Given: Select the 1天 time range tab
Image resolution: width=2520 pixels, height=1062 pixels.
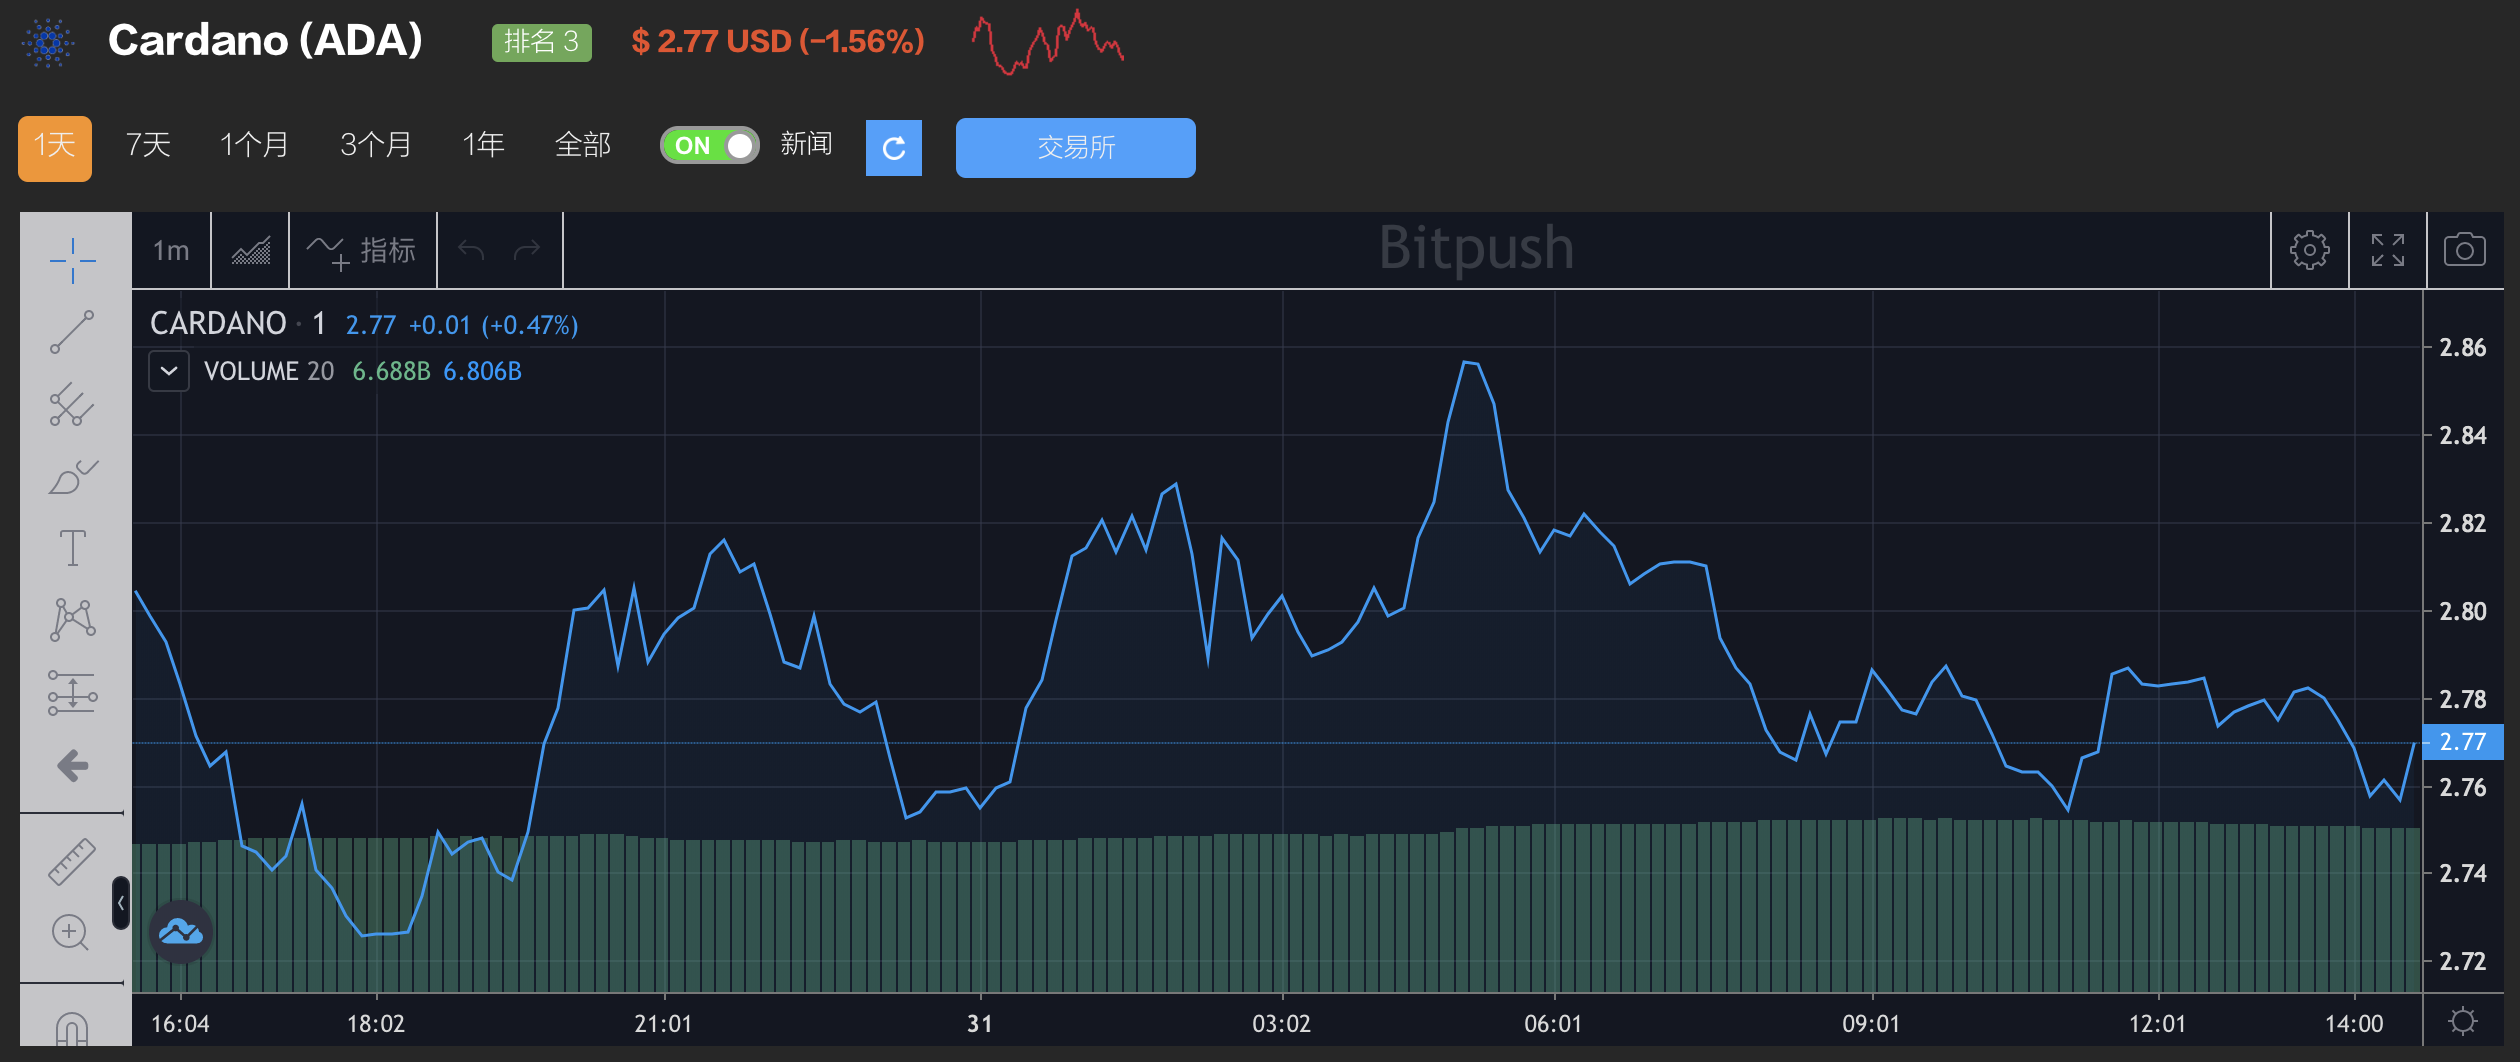Looking at the screenshot, I should click(x=55, y=148).
